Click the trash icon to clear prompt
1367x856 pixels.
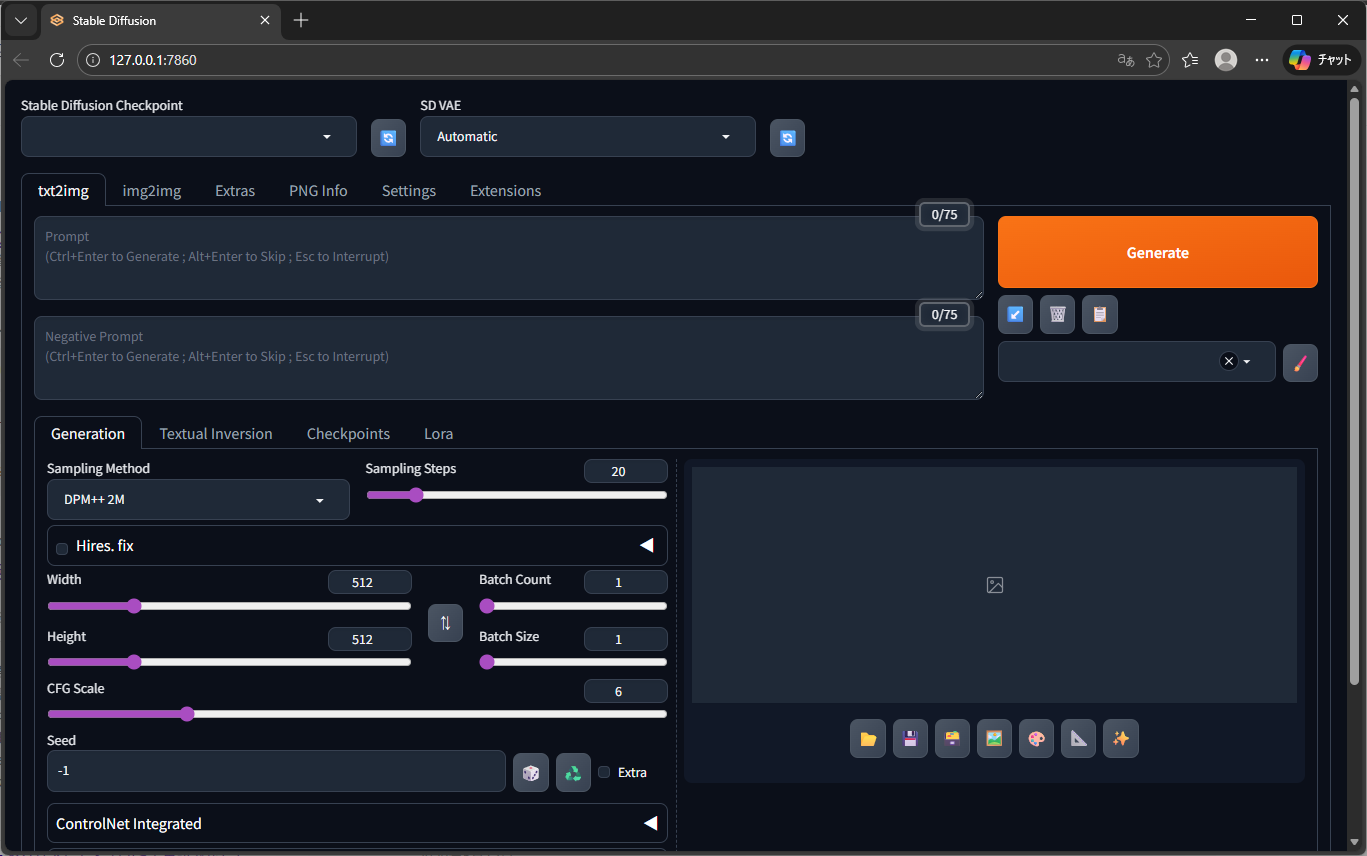1057,315
